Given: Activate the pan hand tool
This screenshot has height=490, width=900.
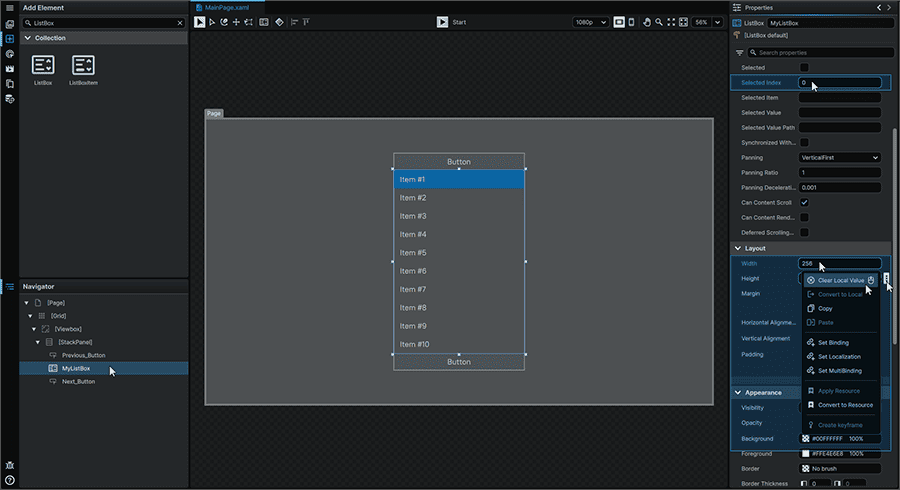Looking at the screenshot, I should point(647,22).
